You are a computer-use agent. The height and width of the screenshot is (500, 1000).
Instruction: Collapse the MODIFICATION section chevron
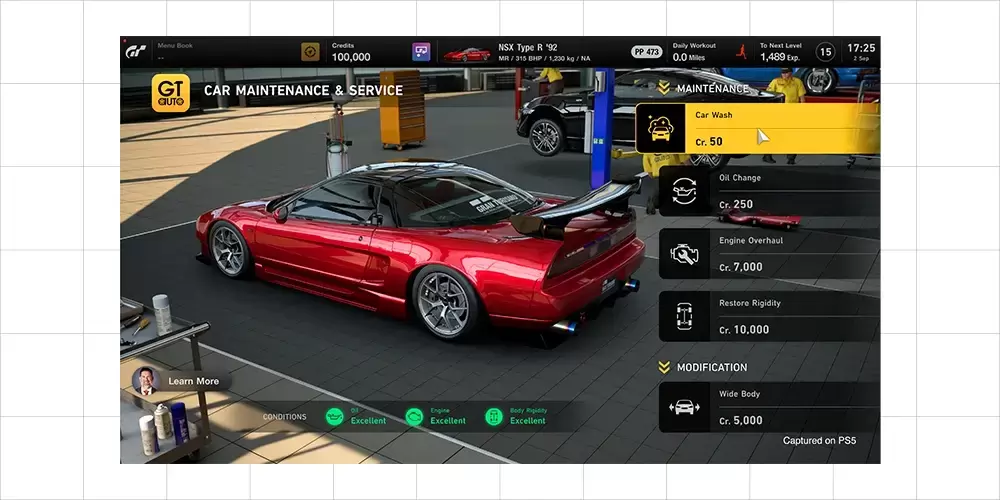pos(664,367)
